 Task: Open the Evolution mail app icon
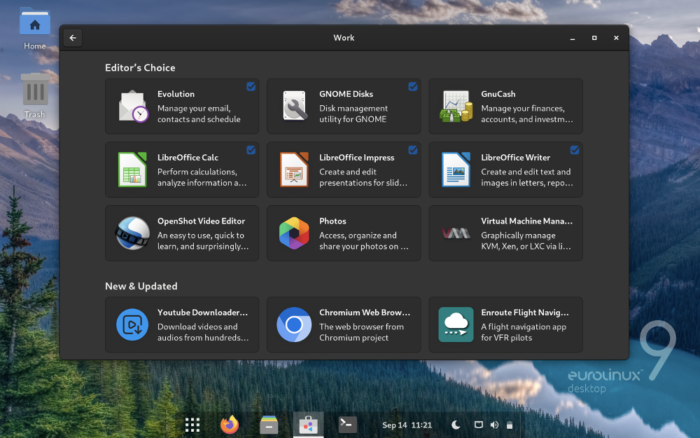click(133, 106)
